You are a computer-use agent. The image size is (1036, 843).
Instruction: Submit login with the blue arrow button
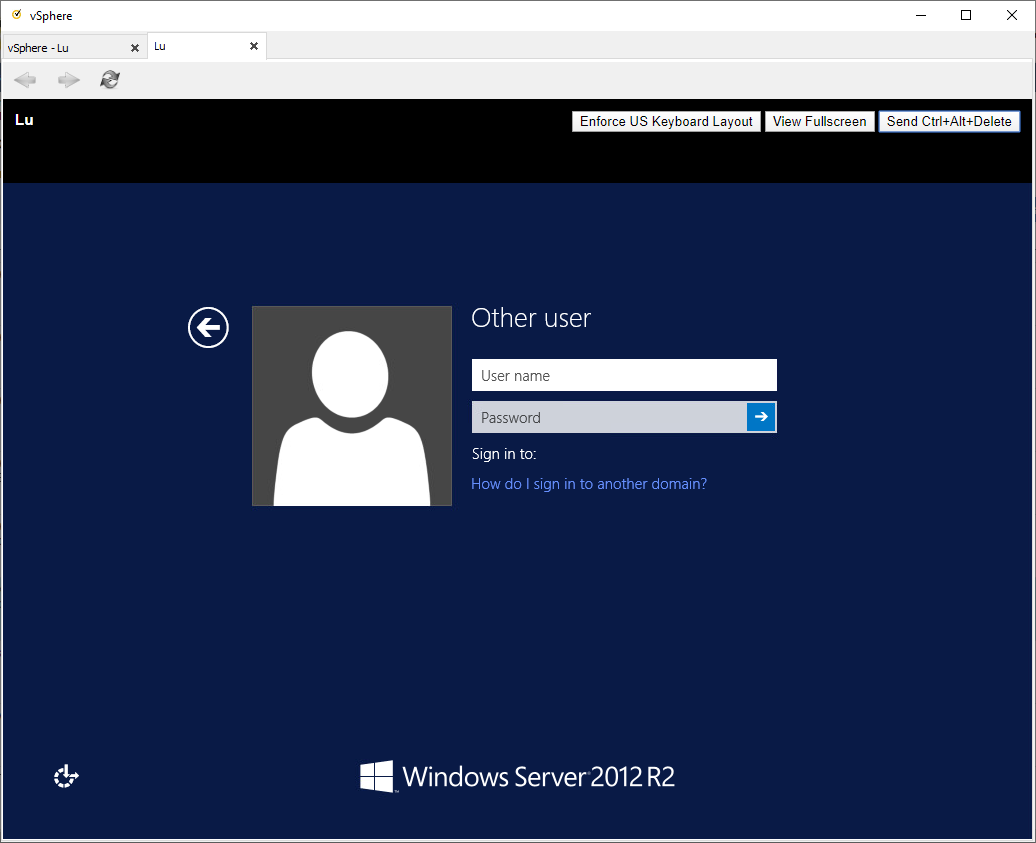click(x=761, y=417)
